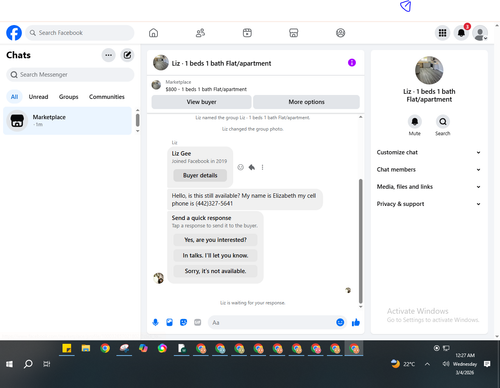Send quick response 'Yes, are you interested?'
This screenshot has height=388, width=500.
(x=215, y=240)
